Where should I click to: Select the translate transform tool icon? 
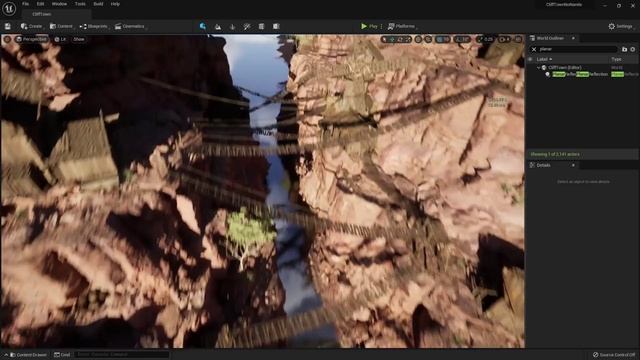(392, 39)
